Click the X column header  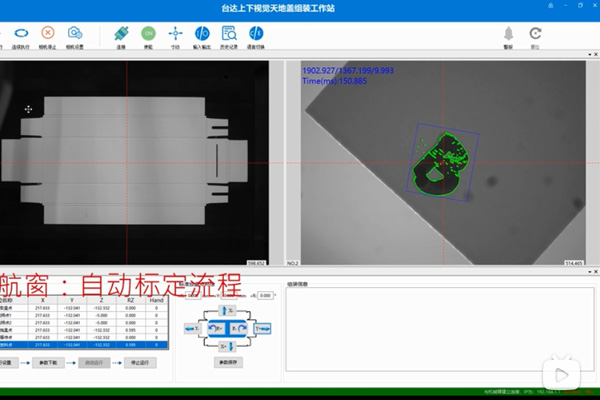tap(42, 300)
